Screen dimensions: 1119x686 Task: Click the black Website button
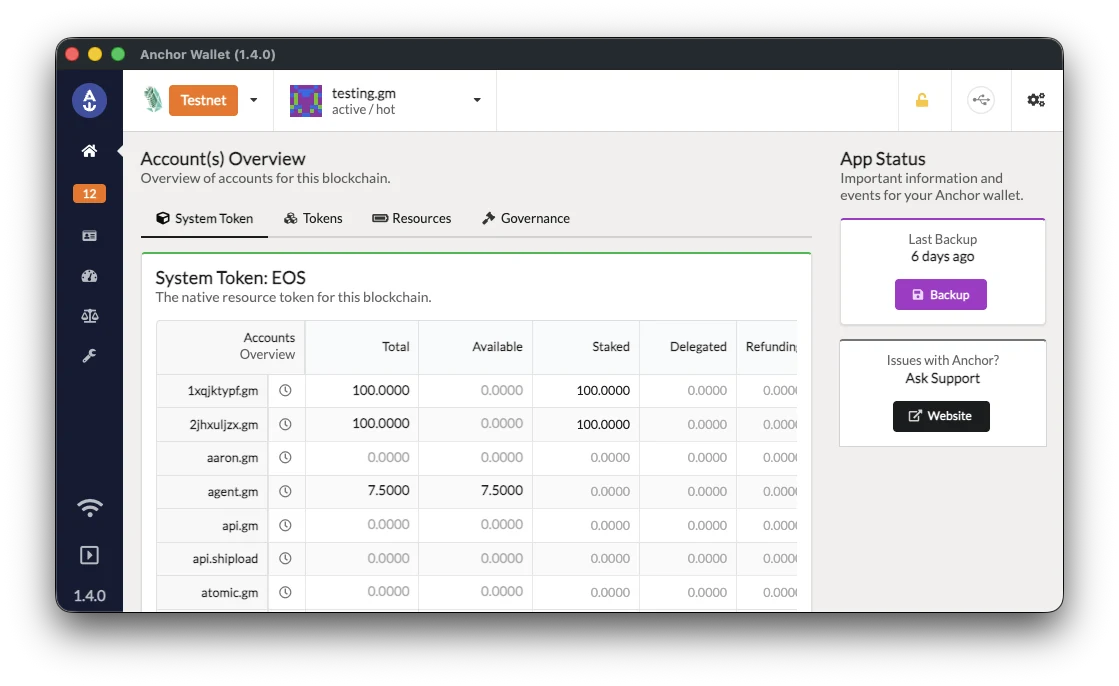(x=941, y=416)
